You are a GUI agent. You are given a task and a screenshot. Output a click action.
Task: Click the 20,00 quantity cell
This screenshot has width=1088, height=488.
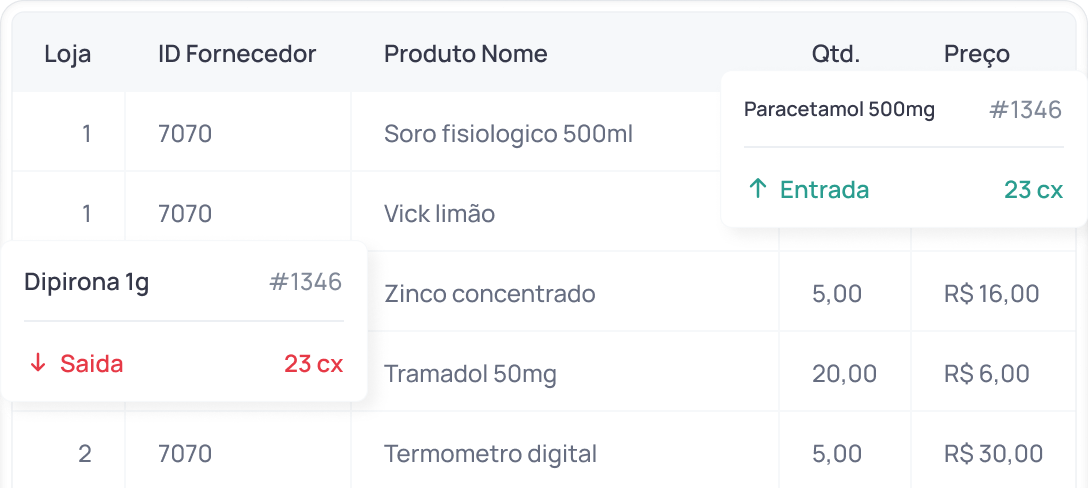click(844, 373)
